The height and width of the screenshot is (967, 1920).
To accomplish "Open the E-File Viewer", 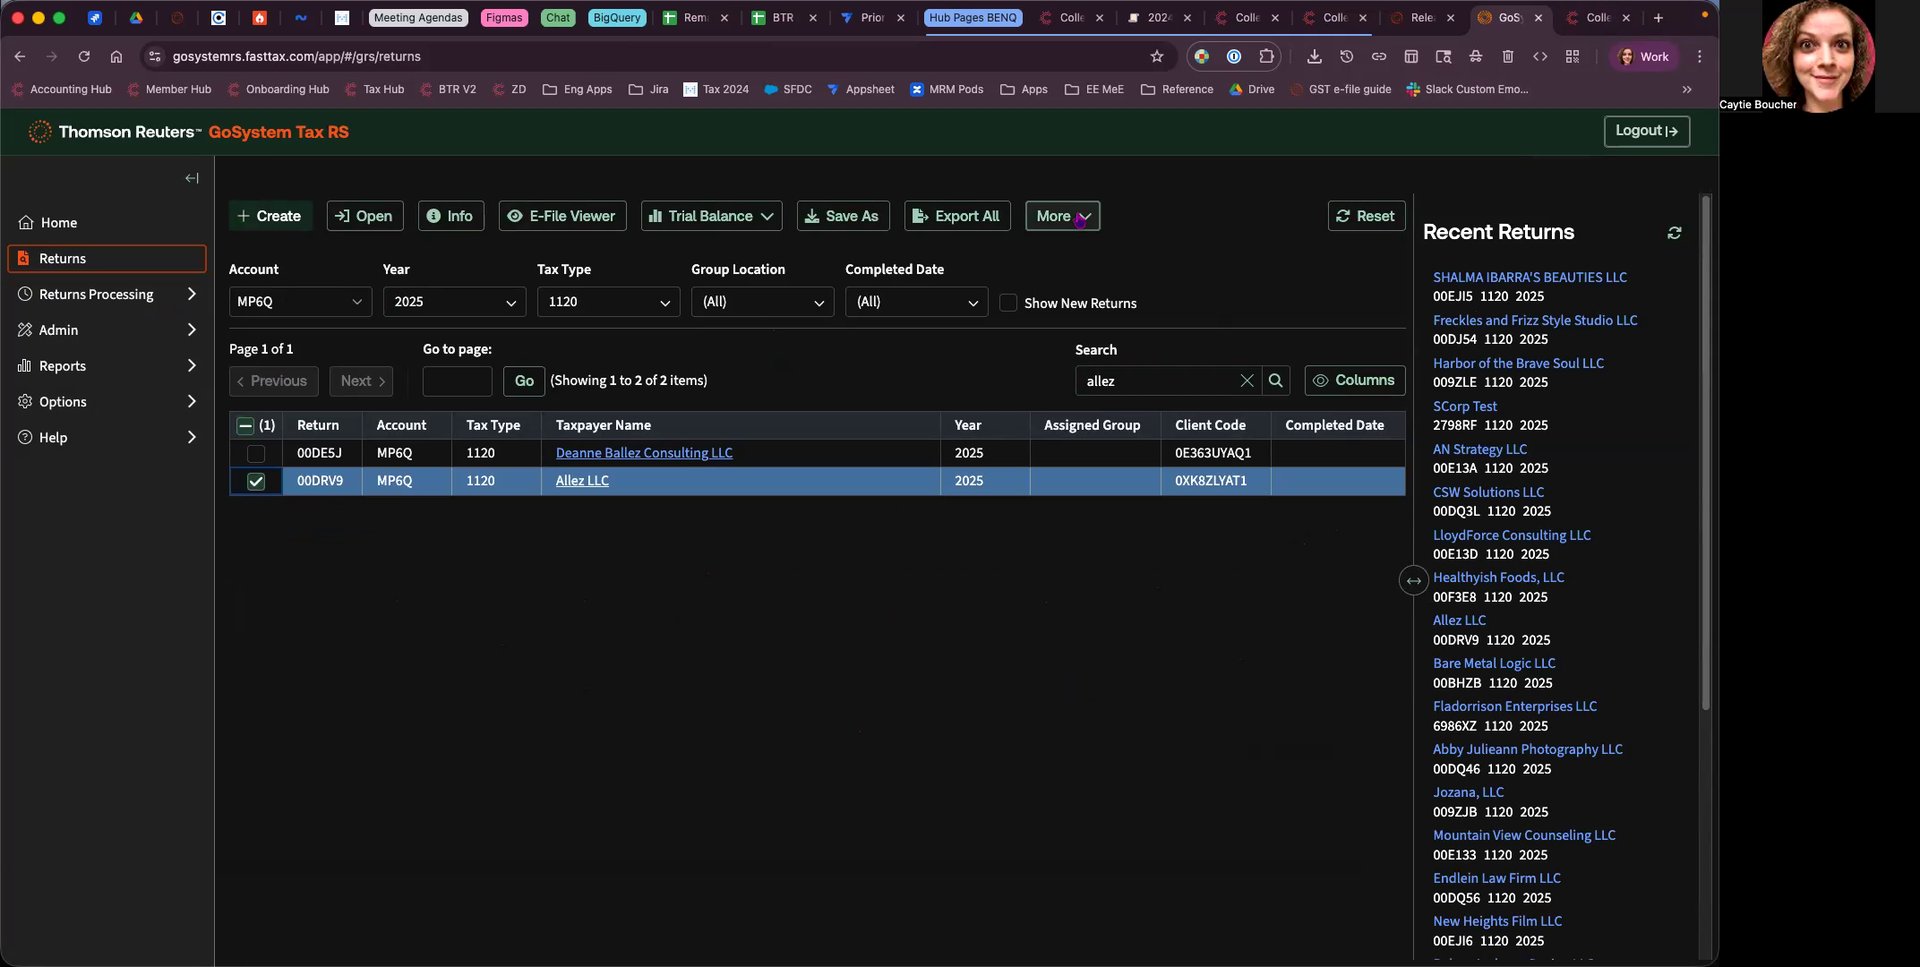I will point(562,216).
